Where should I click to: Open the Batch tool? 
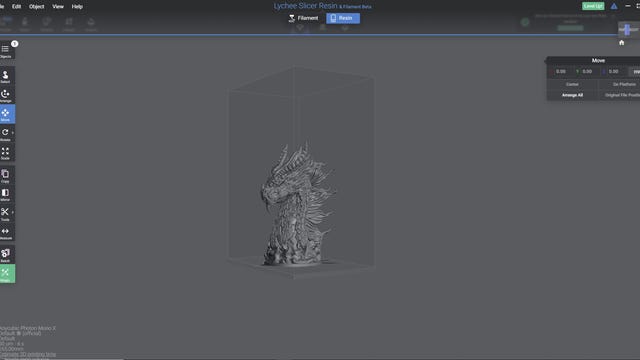click(x=6, y=255)
